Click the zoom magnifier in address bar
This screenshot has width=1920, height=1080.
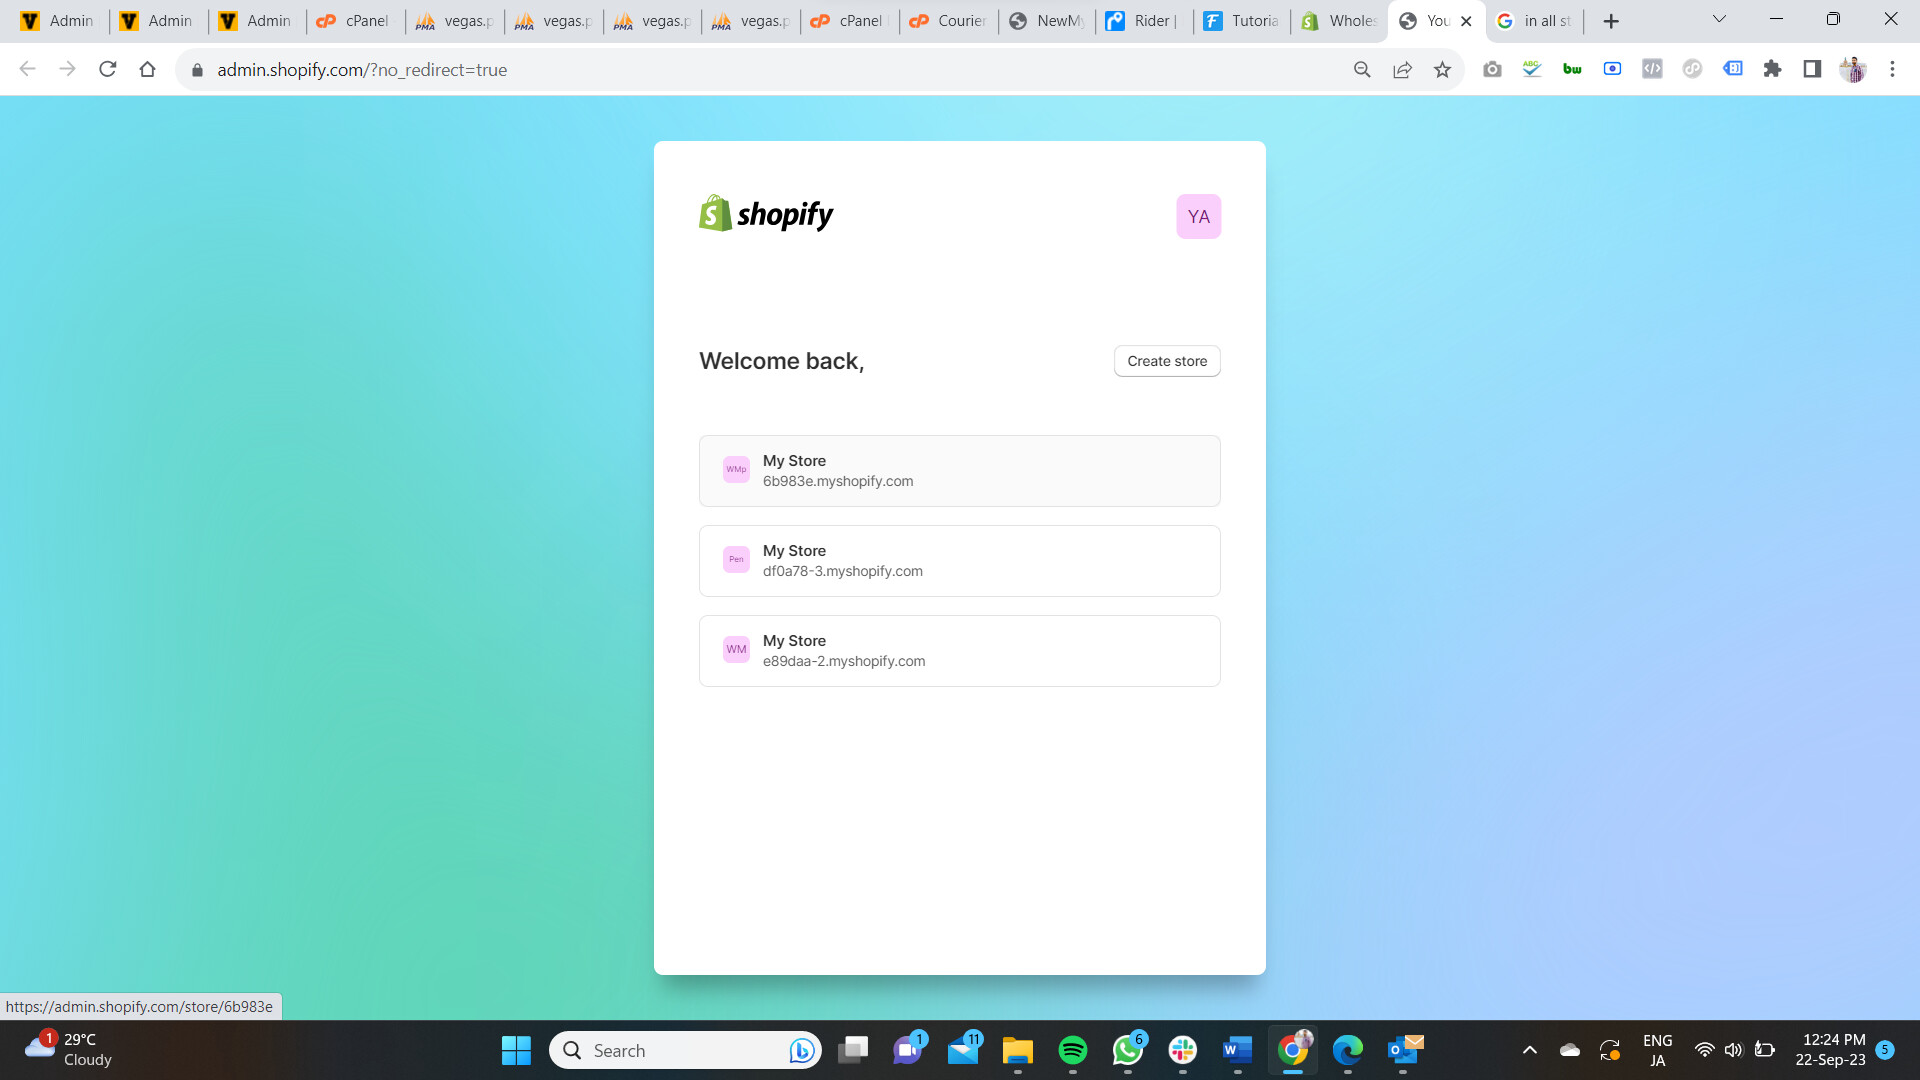(1362, 69)
